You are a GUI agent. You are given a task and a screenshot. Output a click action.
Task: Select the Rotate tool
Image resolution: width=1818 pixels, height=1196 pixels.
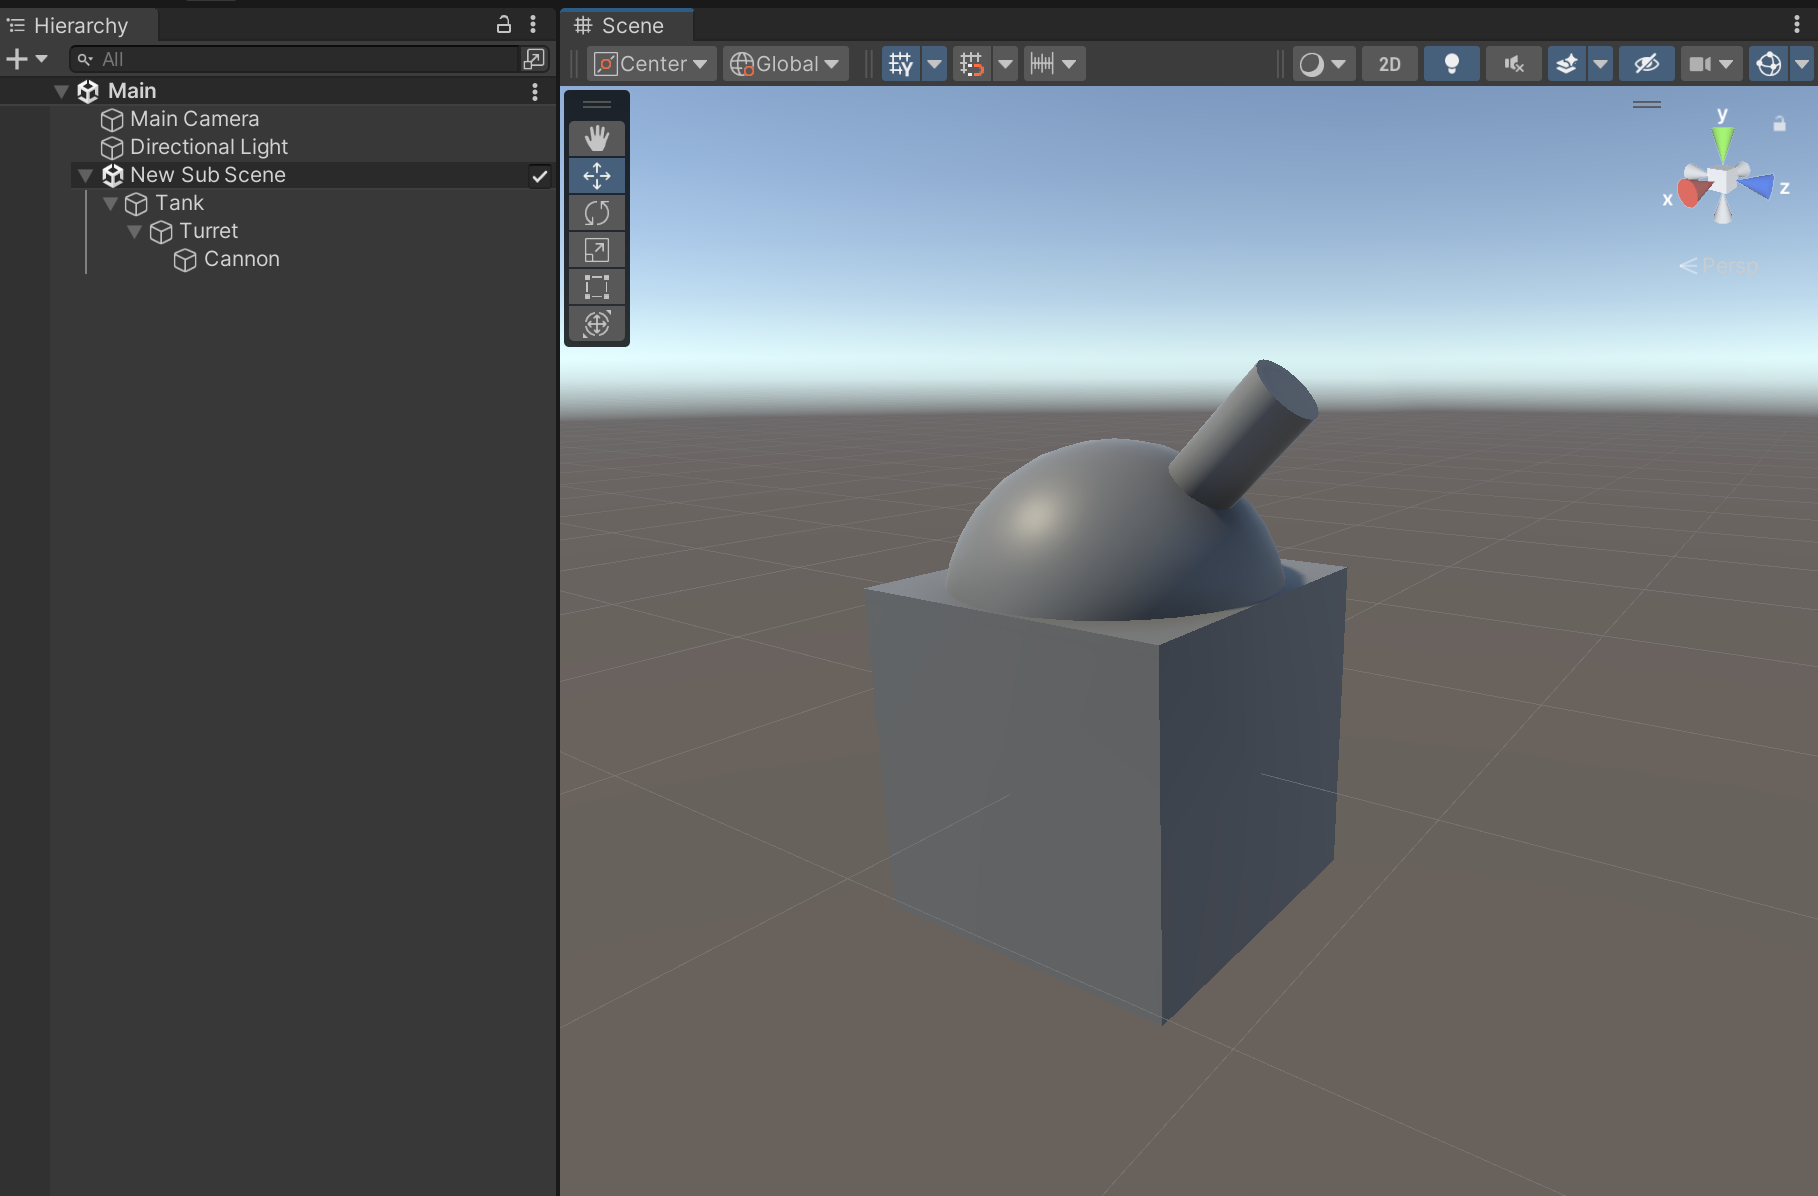click(x=597, y=213)
